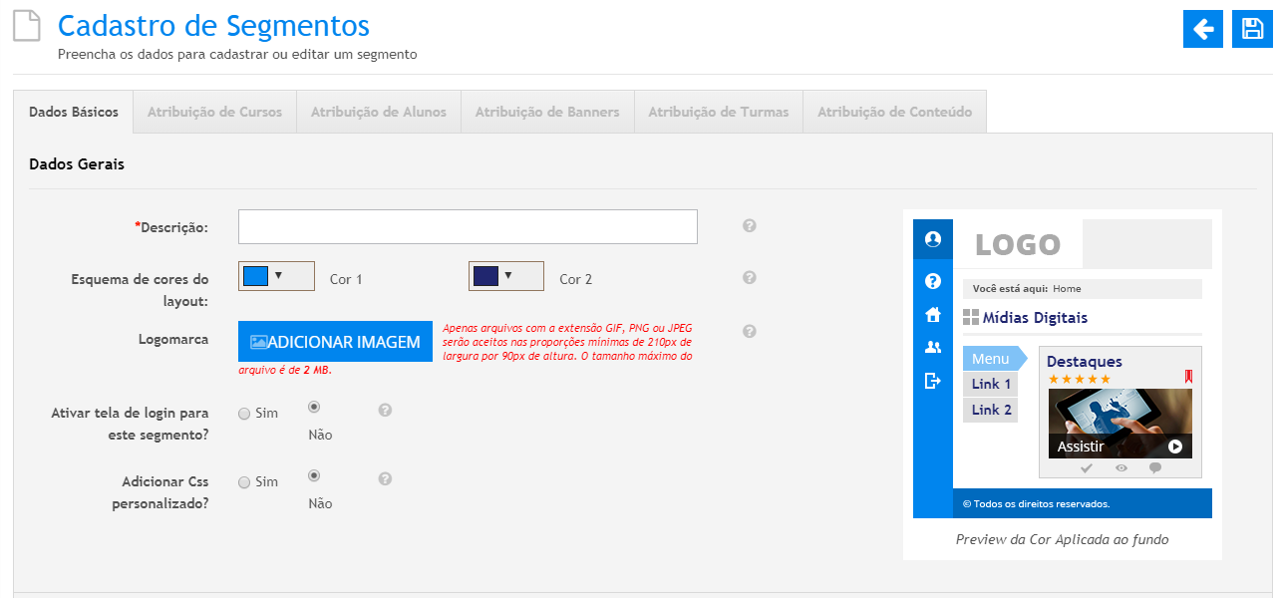Image resolution: width=1280 pixels, height=598 pixels.
Task: Click the home icon in preview sidebar
Action: pos(933,315)
